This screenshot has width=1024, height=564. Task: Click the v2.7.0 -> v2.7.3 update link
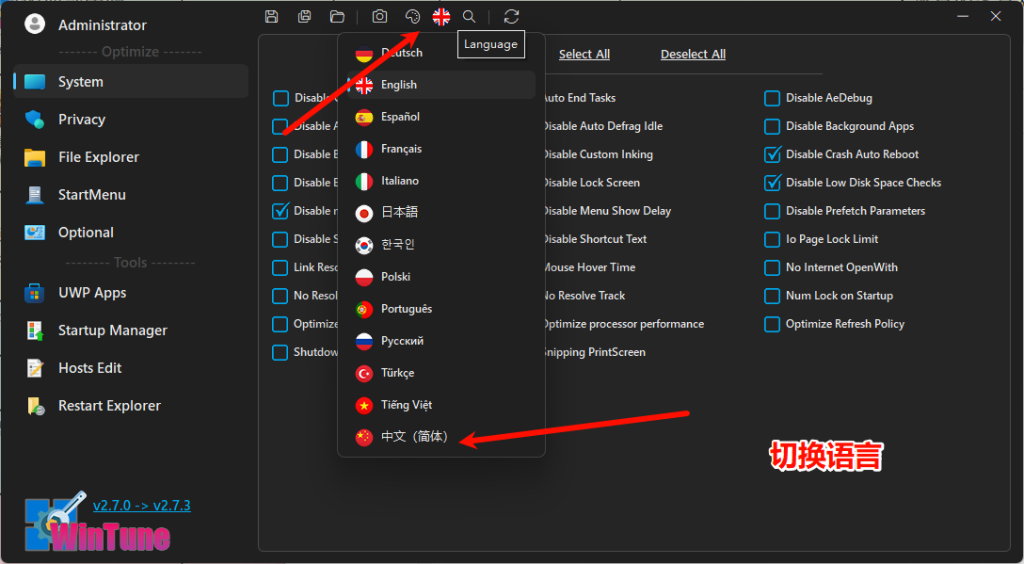141,505
